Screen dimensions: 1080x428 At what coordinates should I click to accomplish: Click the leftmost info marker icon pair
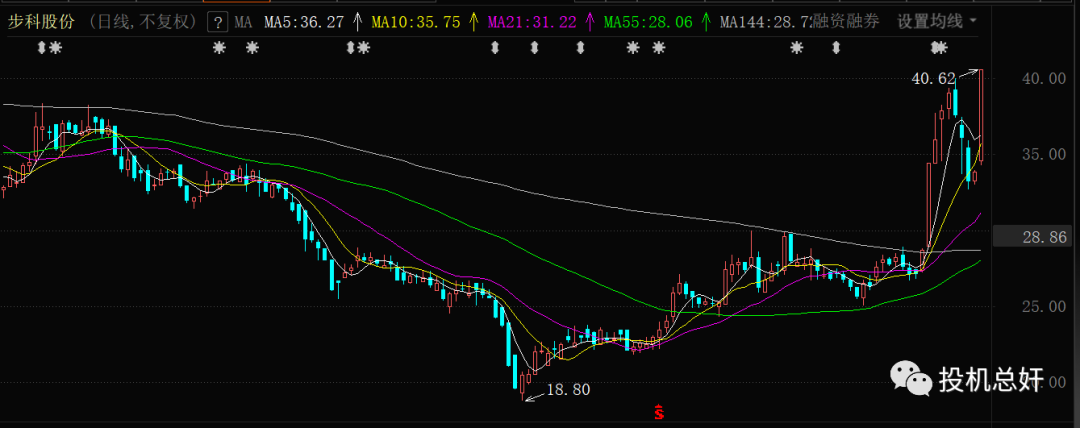click(48, 48)
